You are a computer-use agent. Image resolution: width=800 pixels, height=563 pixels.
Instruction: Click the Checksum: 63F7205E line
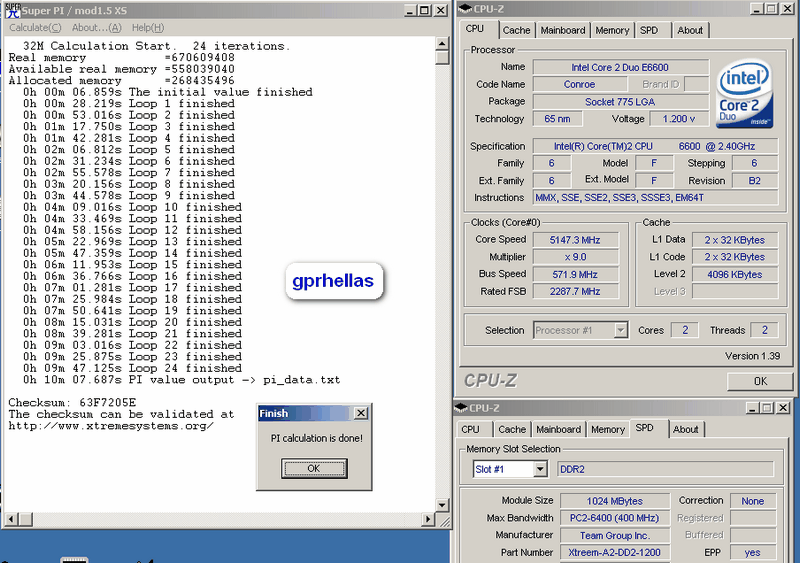pos(72,403)
